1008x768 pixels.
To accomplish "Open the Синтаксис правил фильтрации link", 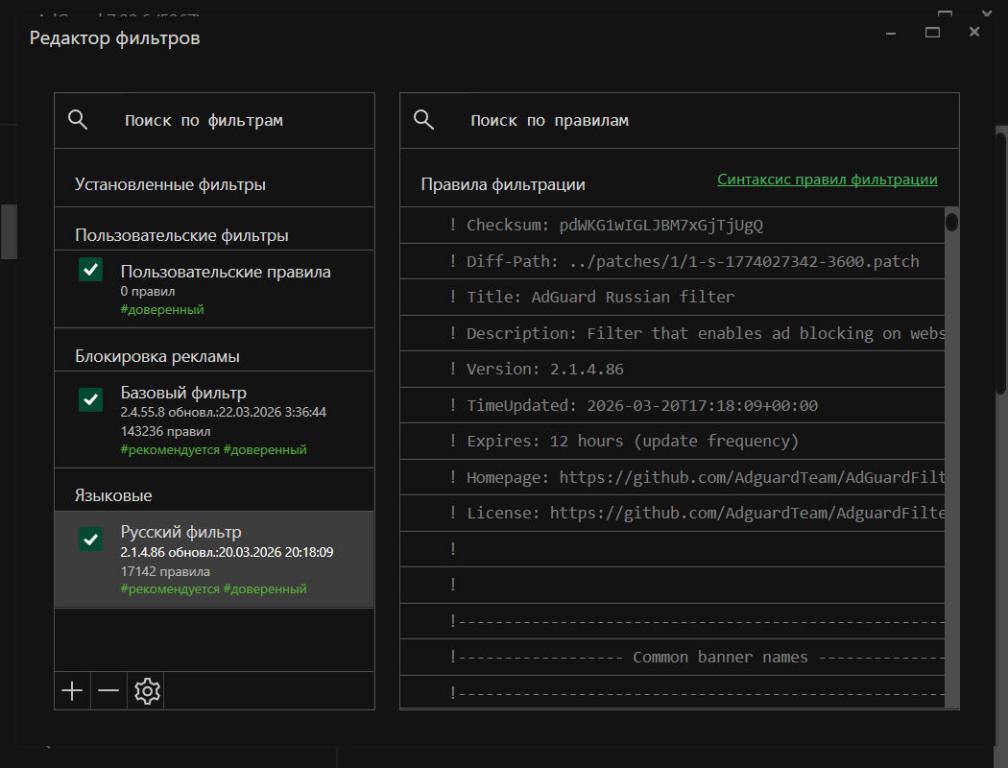I will [827, 180].
